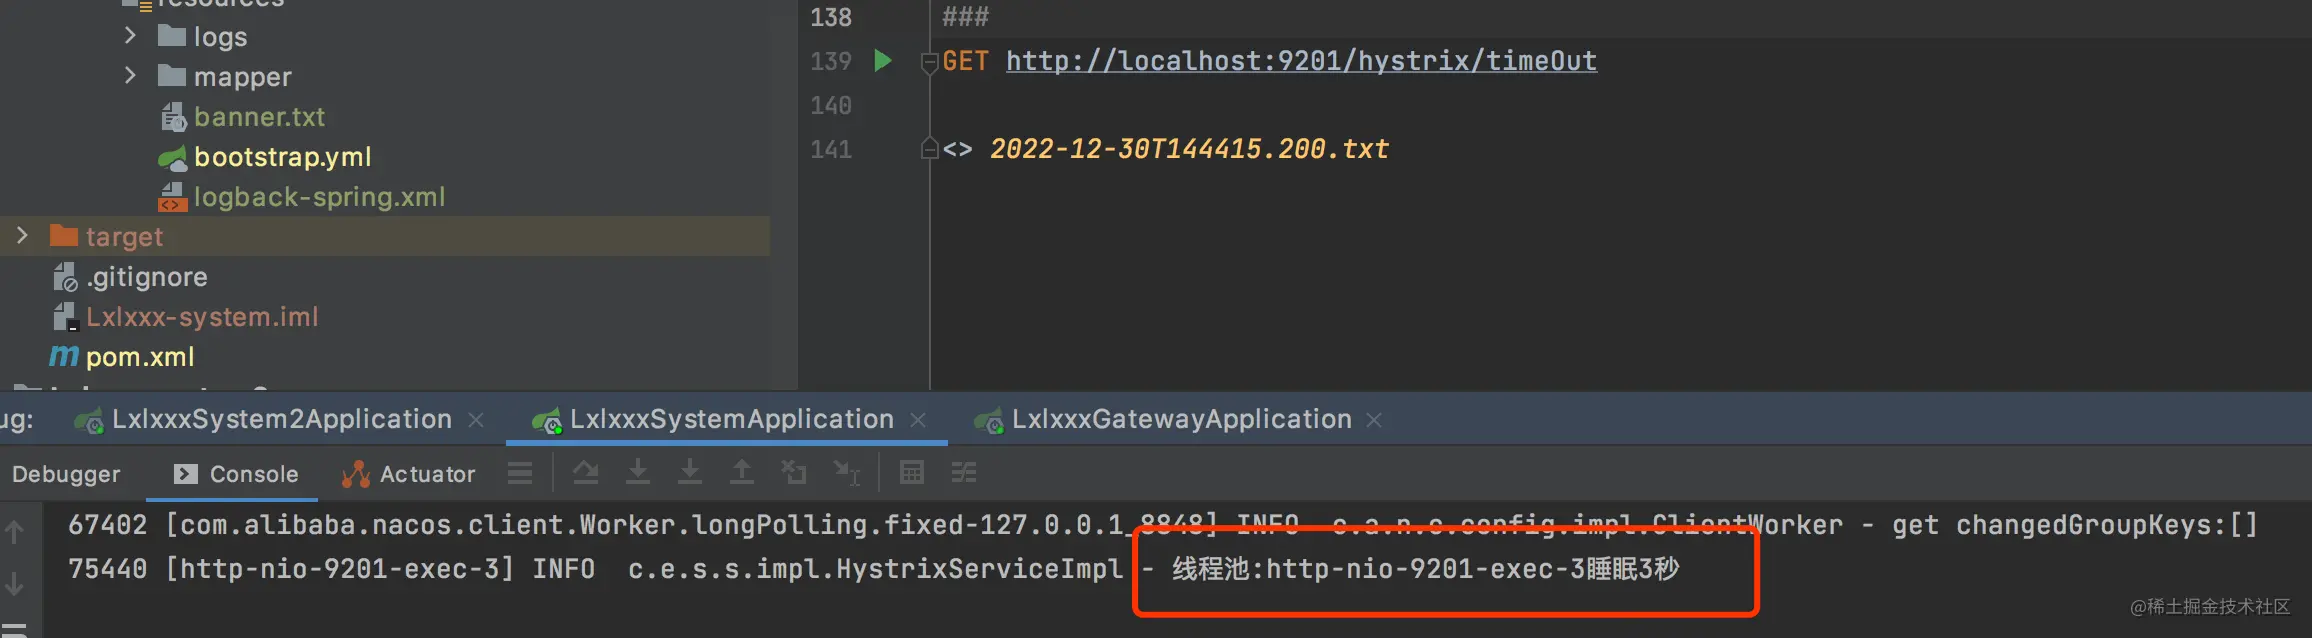The image size is (2312, 638).
Task: Expand the target folder
Action: 22,236
